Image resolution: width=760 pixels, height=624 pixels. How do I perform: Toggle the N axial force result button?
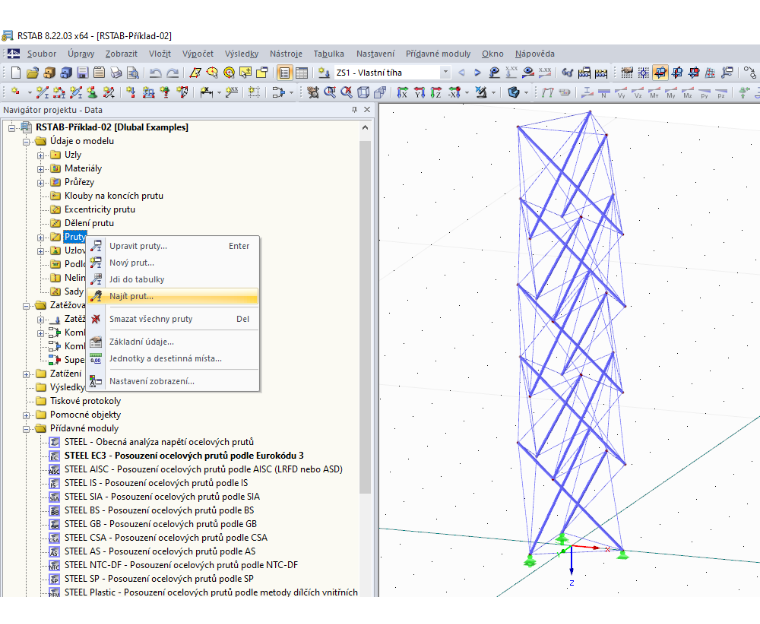tap(604, 92)
